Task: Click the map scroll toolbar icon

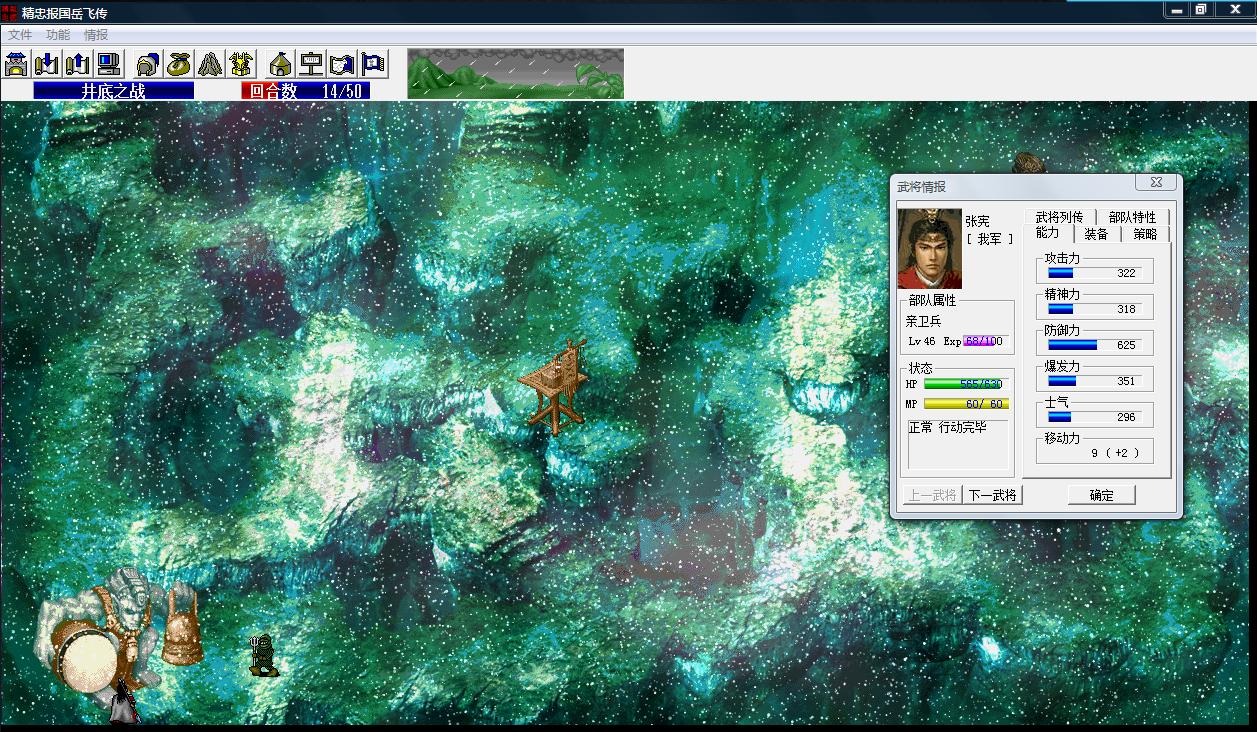Action: (x=343, y=64)
